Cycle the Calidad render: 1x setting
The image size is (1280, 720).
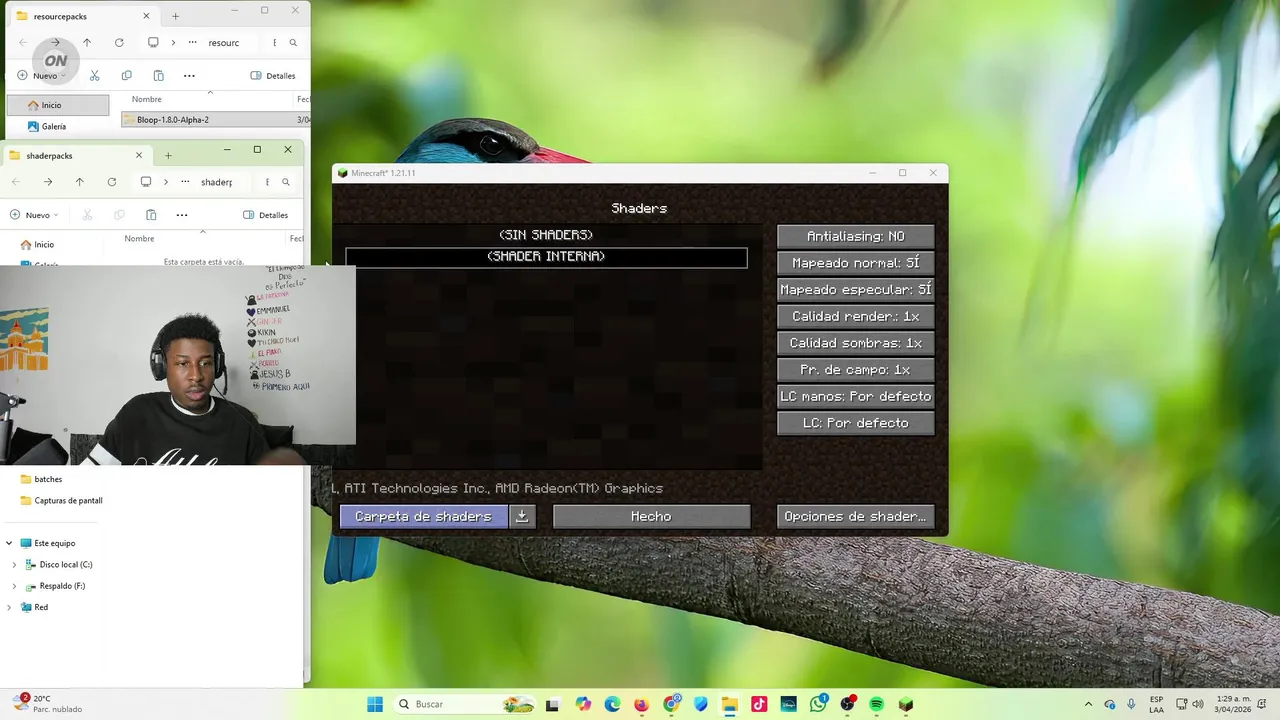[856, 316]
